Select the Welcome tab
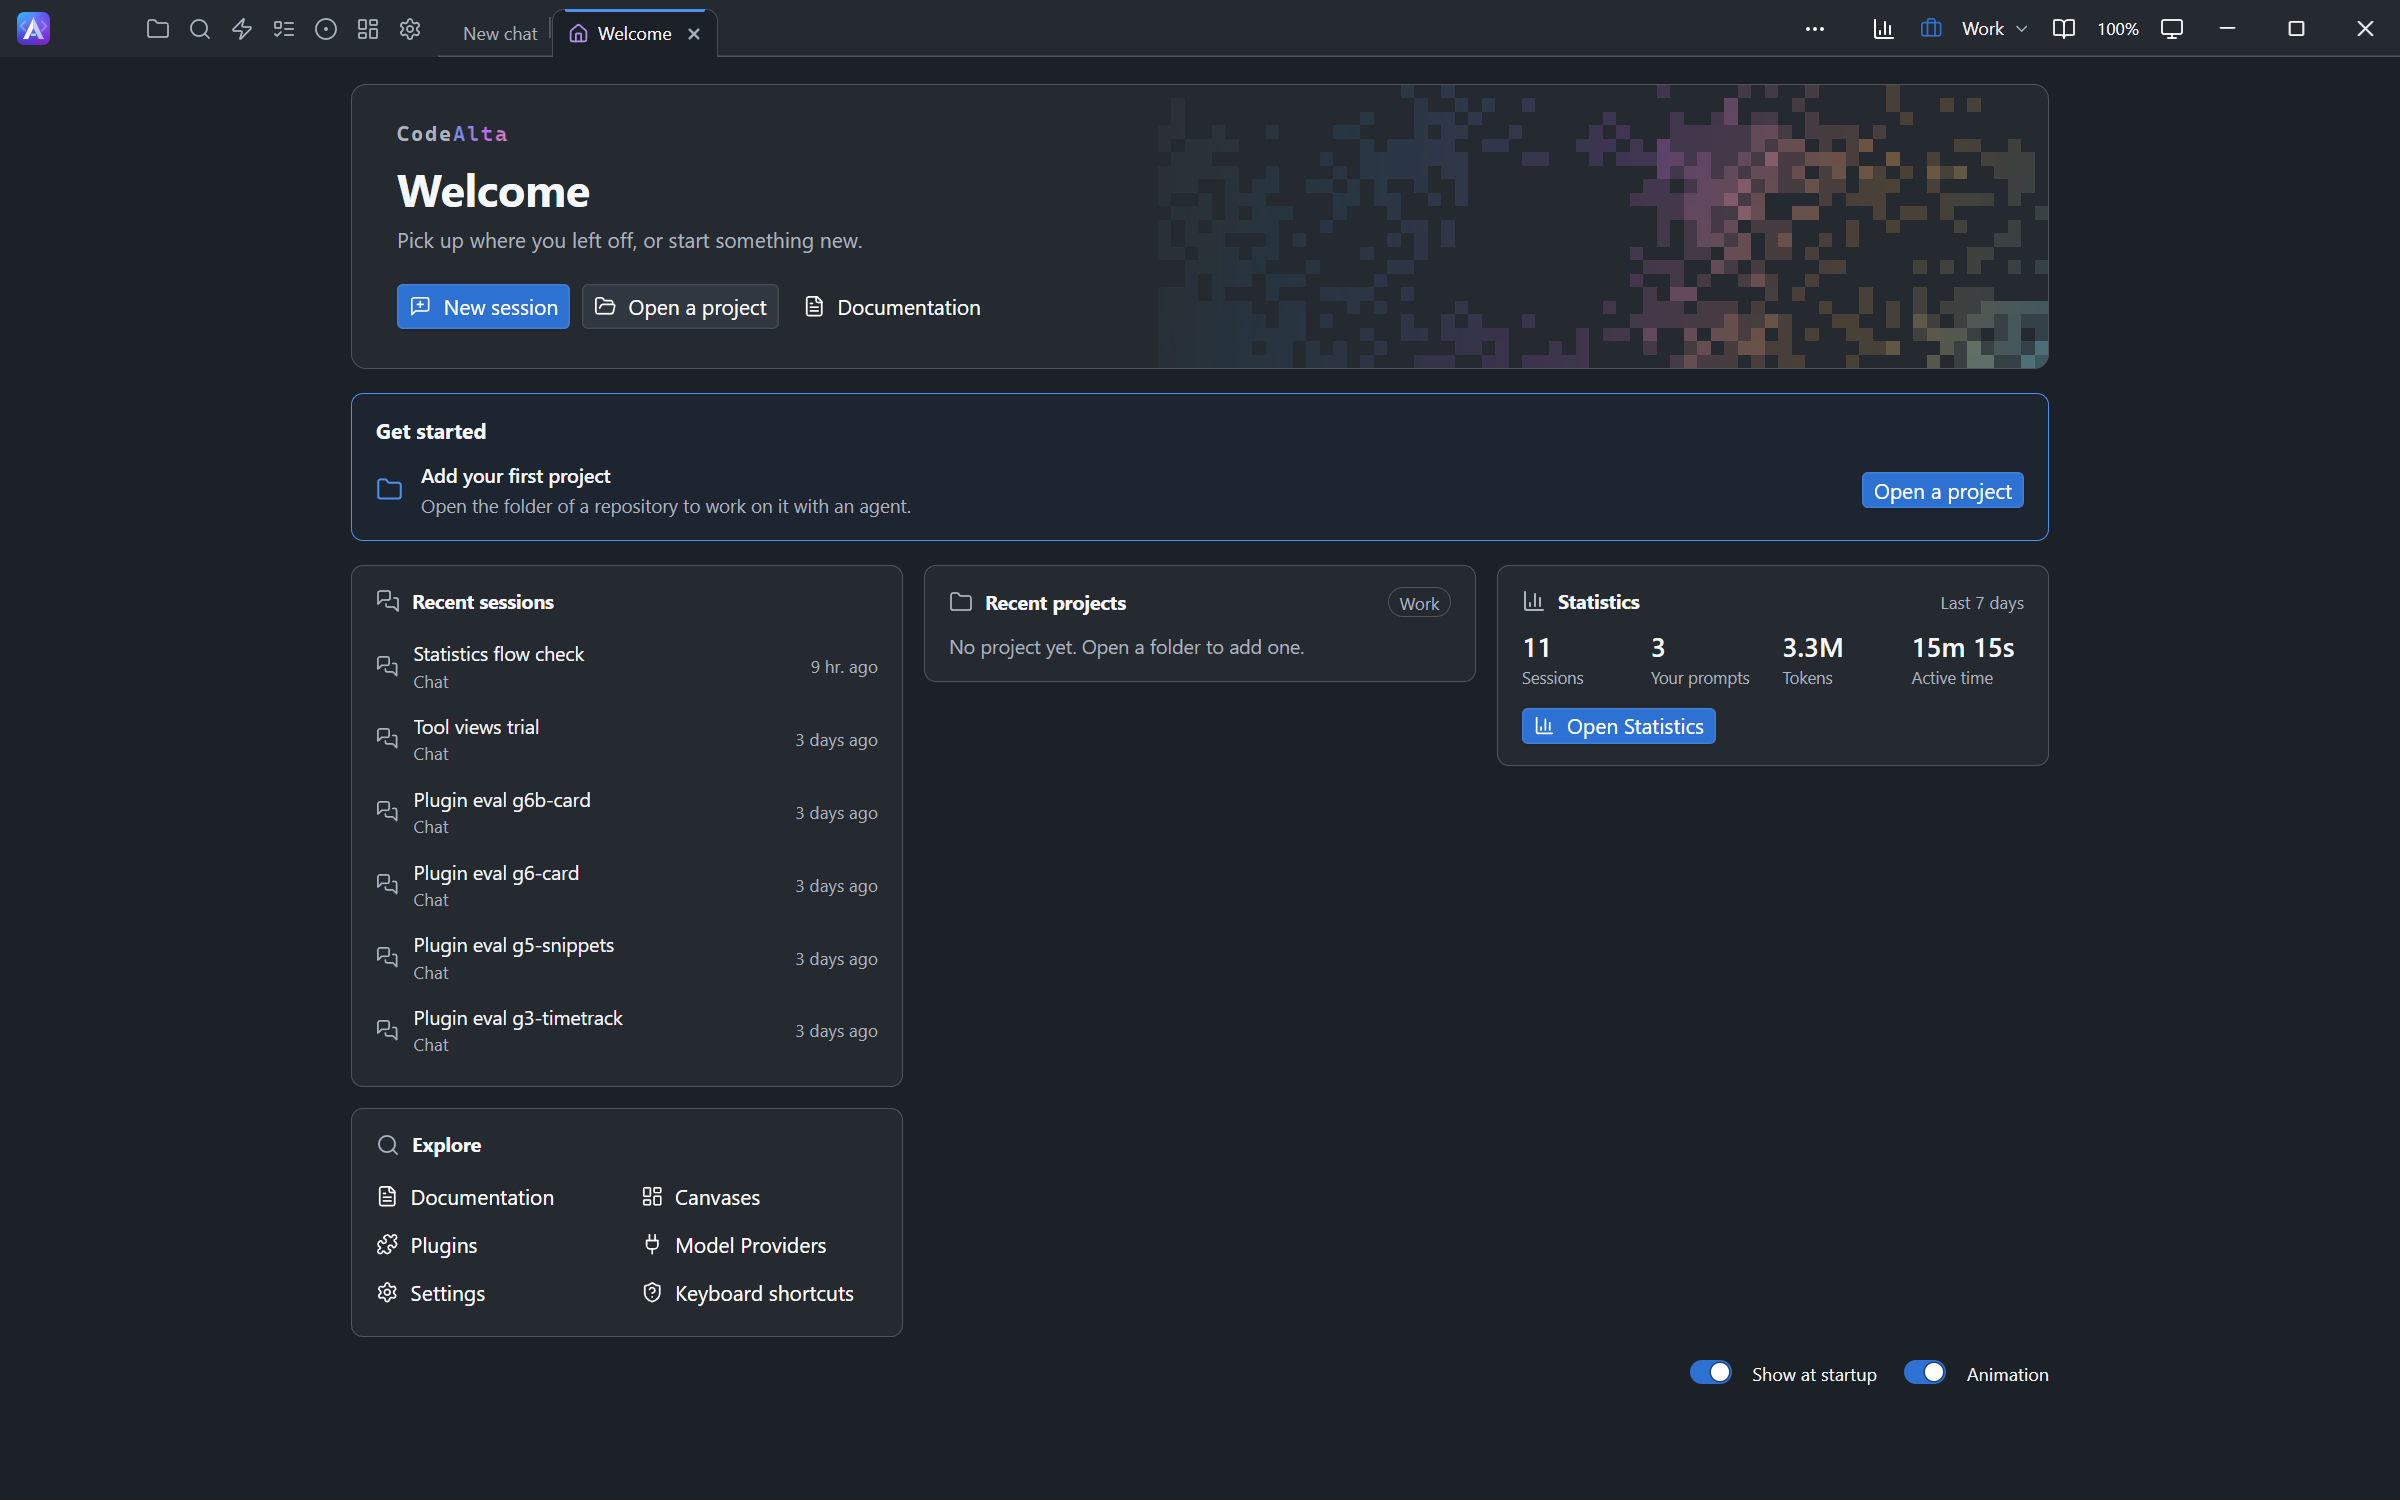This screenshot has height=1500, width=2400. tap(634, 33)
